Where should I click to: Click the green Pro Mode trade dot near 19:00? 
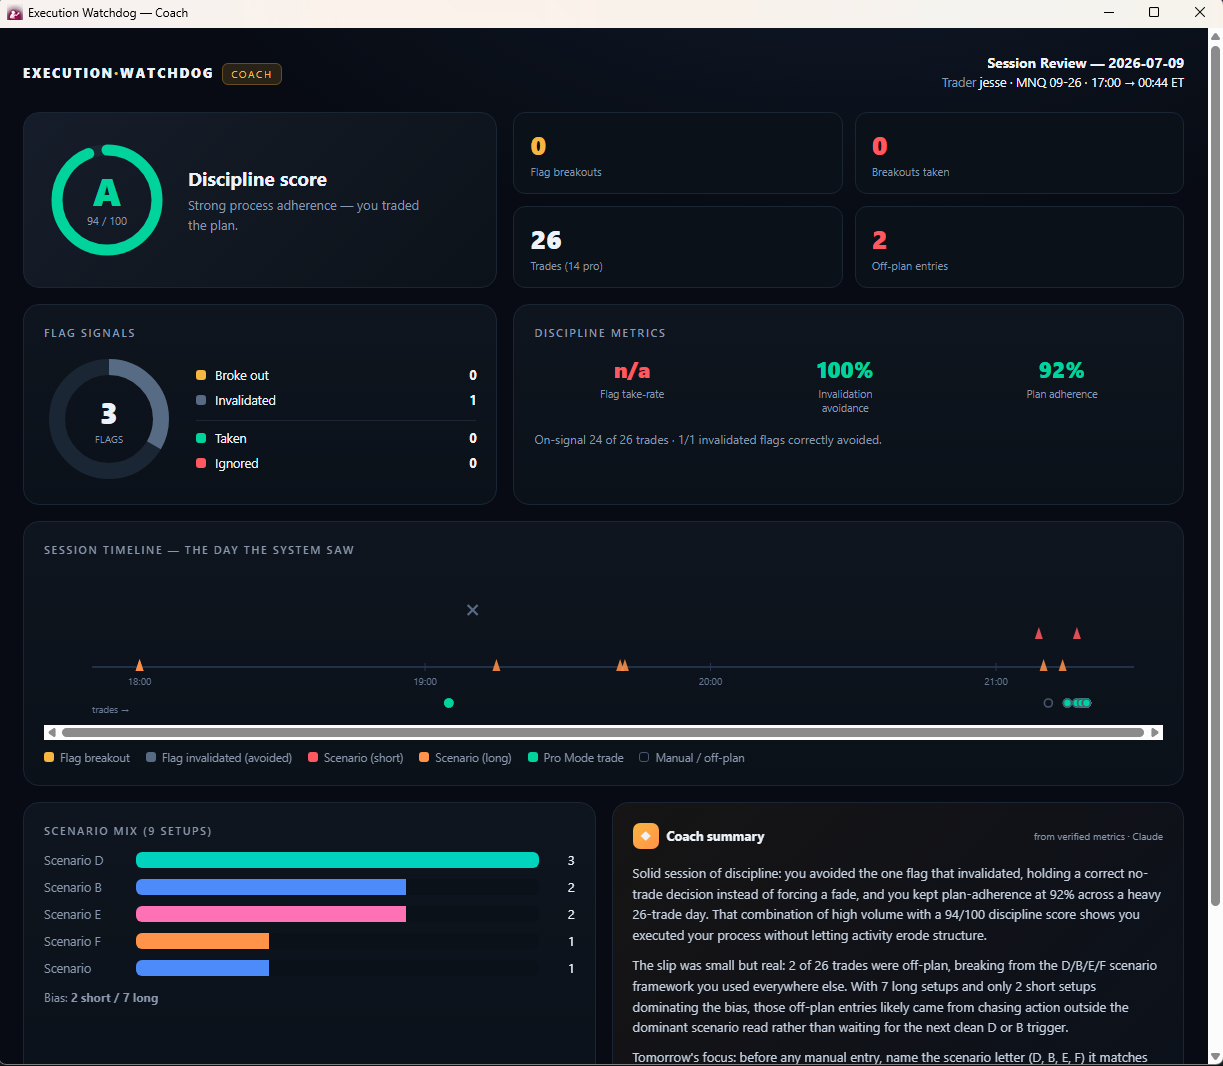(449, 703)
